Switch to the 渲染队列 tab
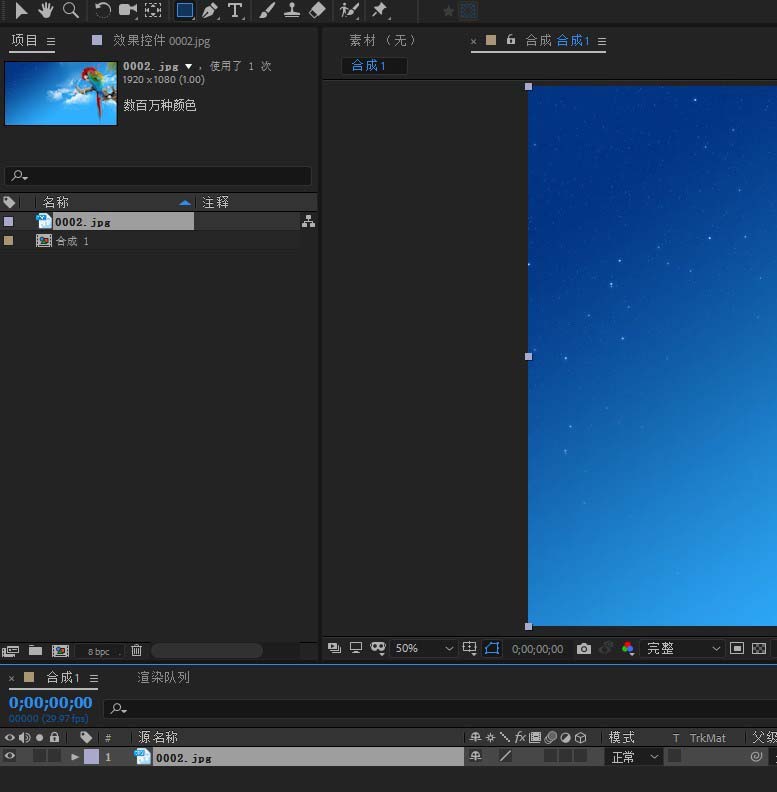 pyautogui.click(x=163, y=677)
